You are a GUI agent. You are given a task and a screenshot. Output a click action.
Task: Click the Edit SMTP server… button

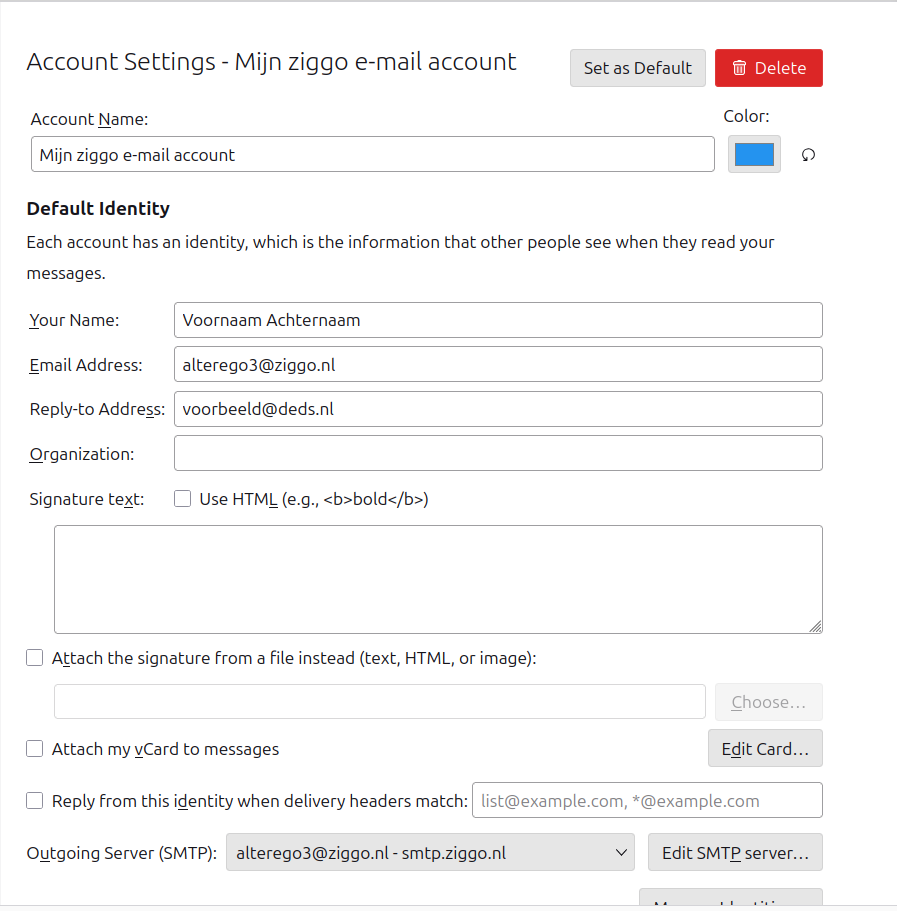[x=735, y=852]
